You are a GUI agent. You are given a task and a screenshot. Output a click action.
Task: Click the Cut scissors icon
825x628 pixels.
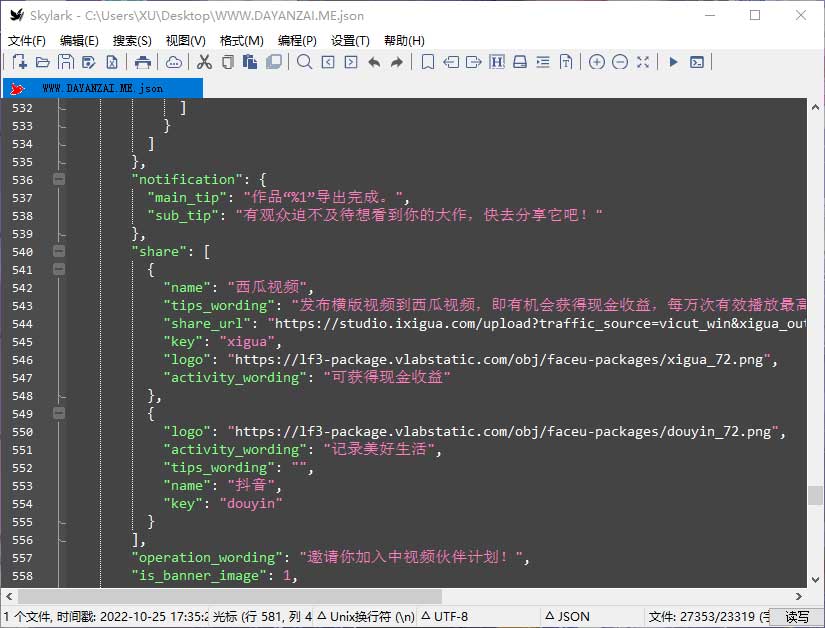pyautogui.click(x=204, y=62)
